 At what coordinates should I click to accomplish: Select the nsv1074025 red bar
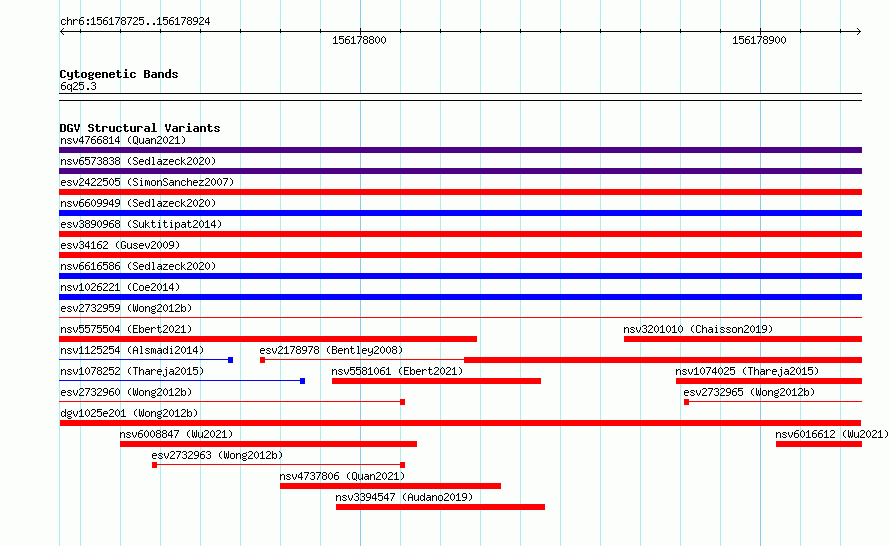click(x=769, y=381)
